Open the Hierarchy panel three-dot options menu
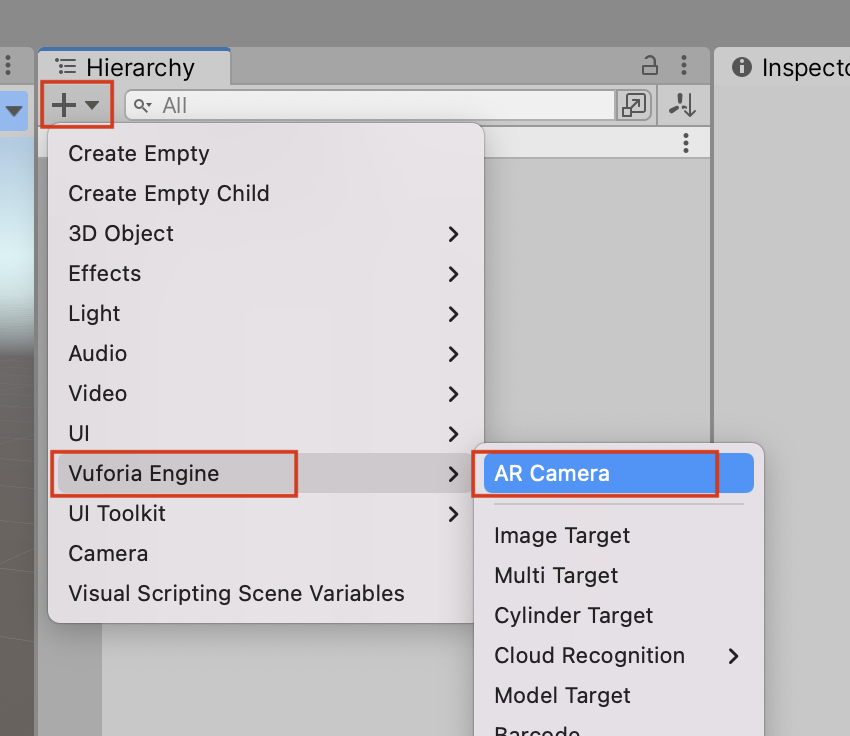Screen dimensions: 850x736 [x=686, y=67]
